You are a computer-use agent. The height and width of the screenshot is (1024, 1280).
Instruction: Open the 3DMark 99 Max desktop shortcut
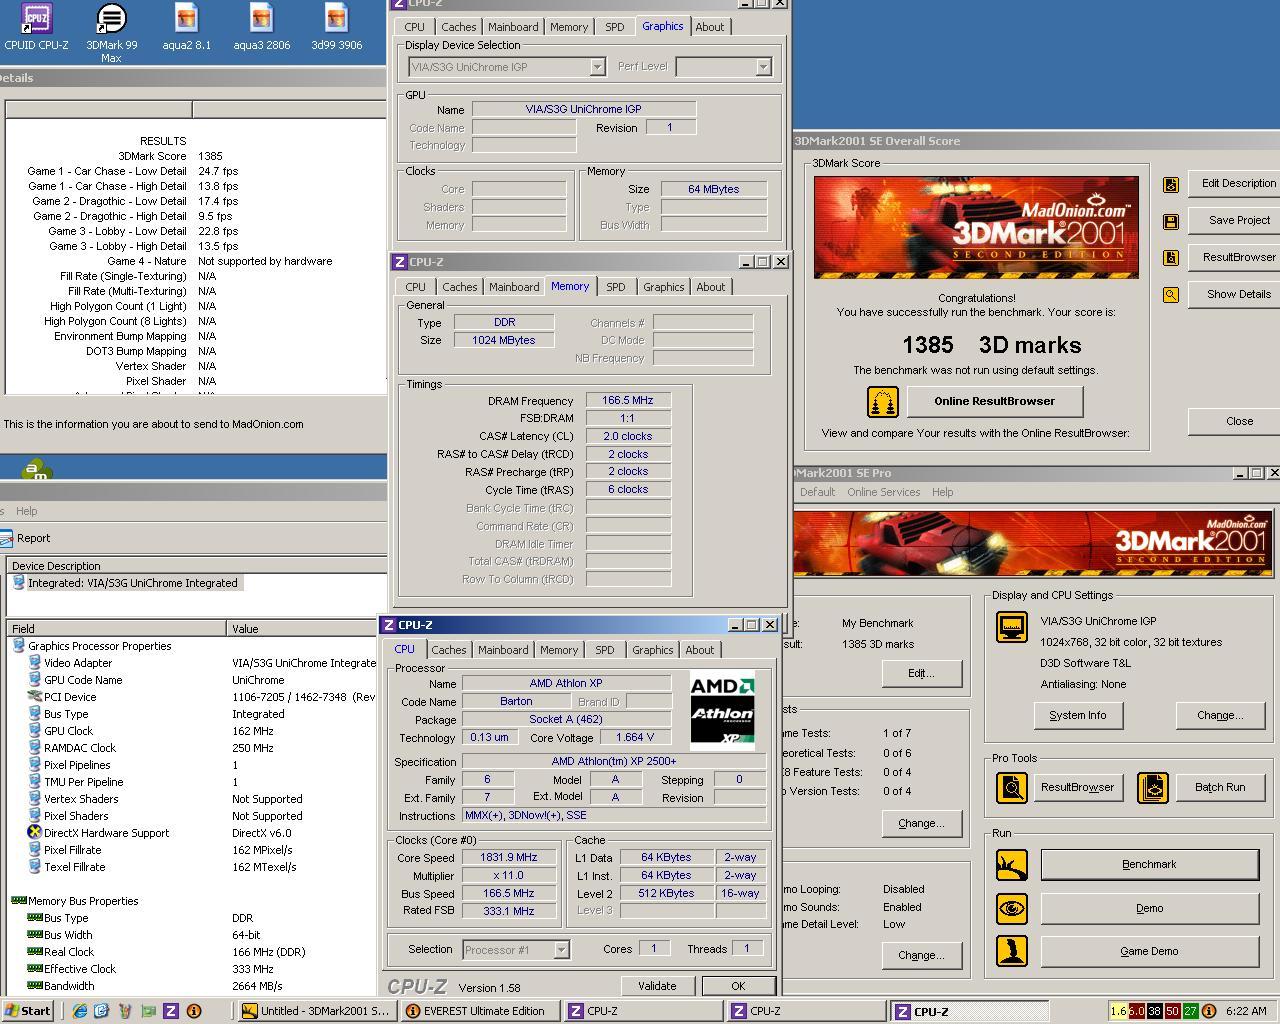point(111,32)
